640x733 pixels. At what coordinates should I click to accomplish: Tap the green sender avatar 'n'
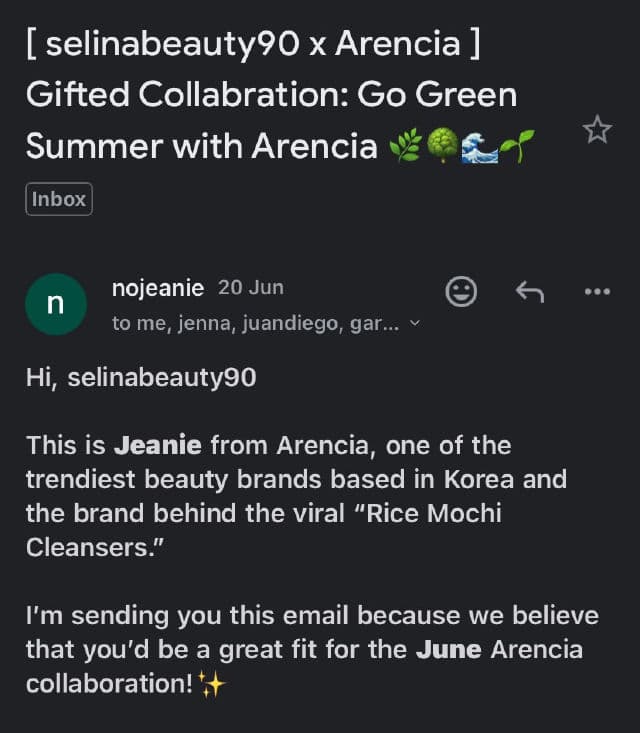[55, 304]
